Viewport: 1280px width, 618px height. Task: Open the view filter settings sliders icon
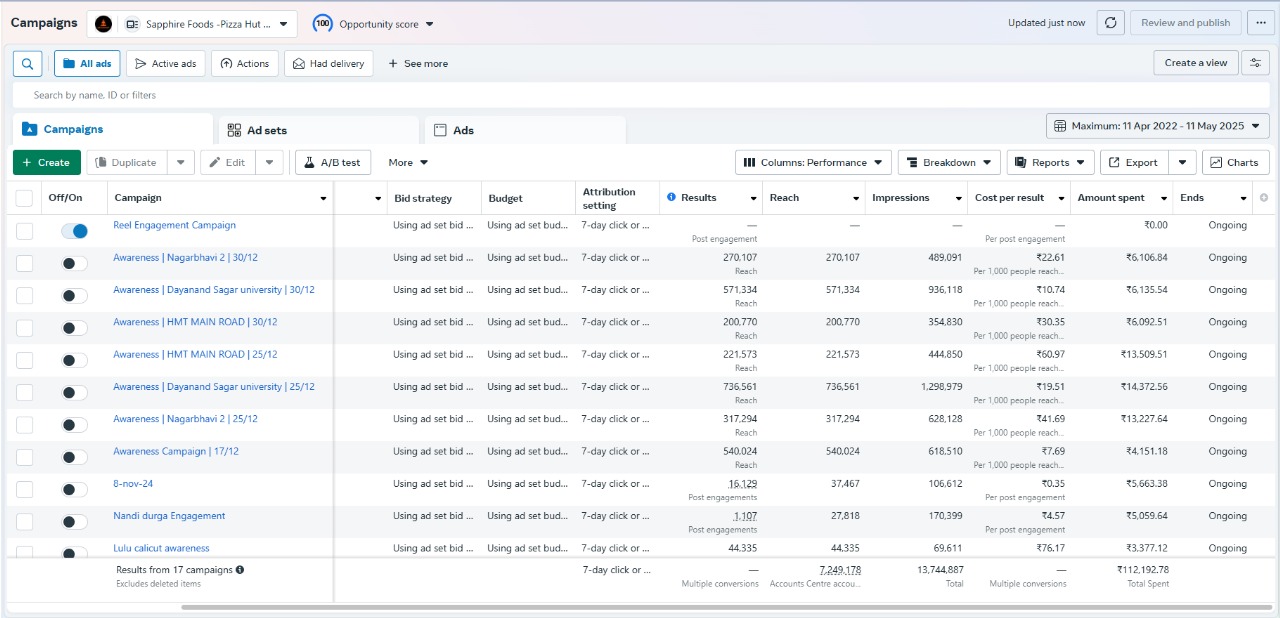(x=1255, y=63)
